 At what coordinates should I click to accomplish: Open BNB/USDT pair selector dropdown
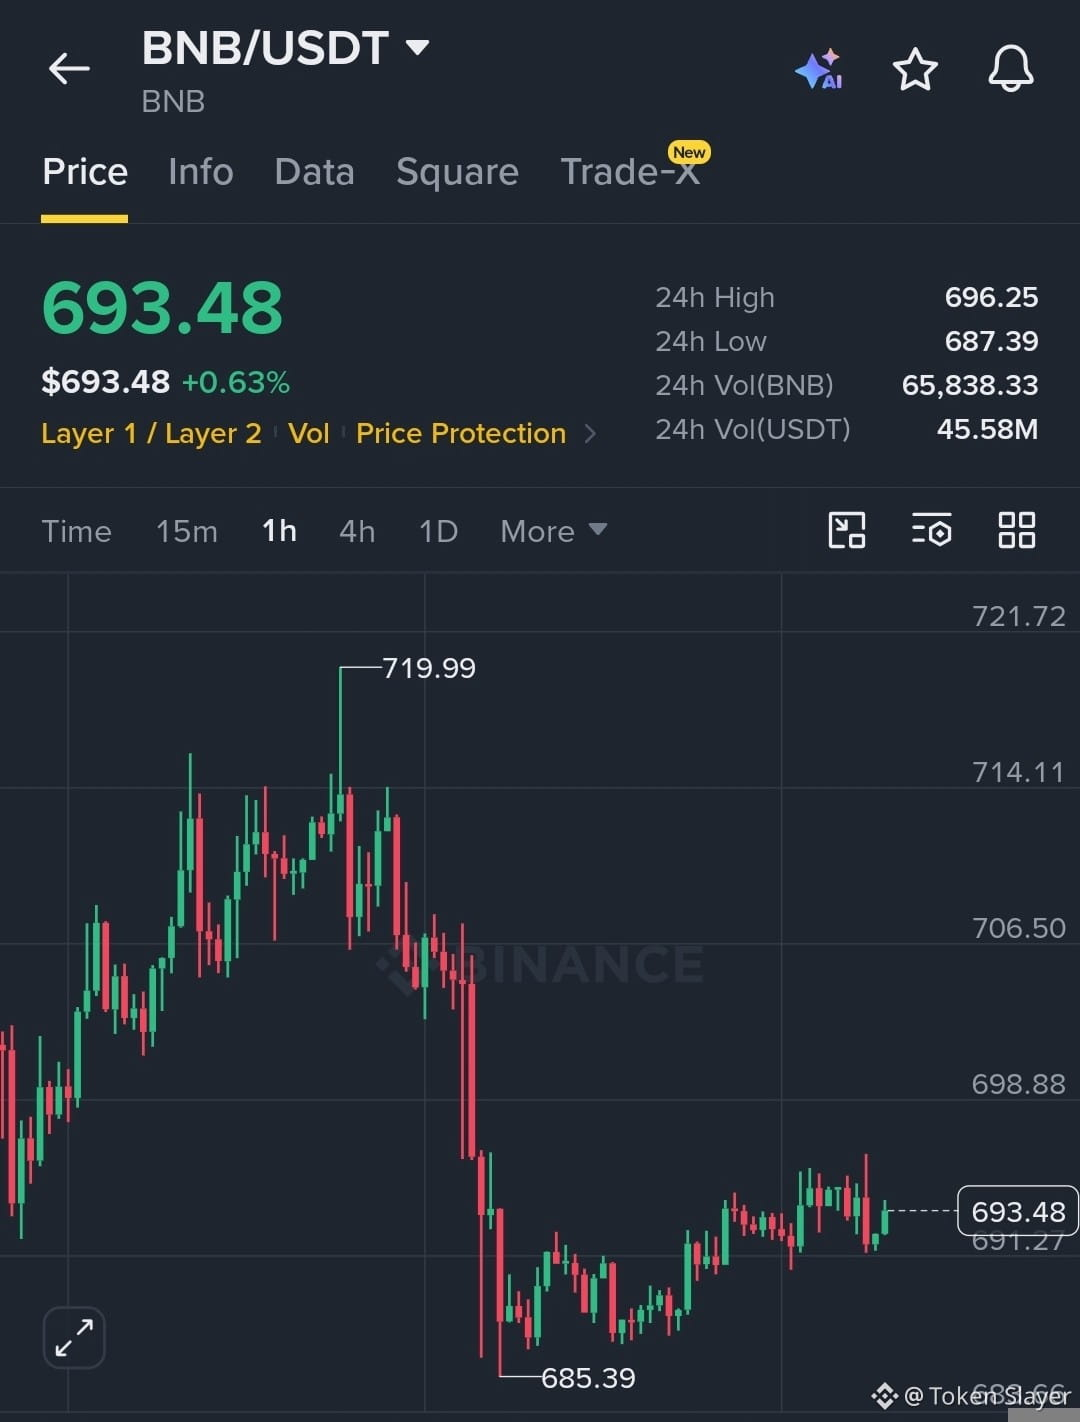pyautogui.click(x=285, y=48)
